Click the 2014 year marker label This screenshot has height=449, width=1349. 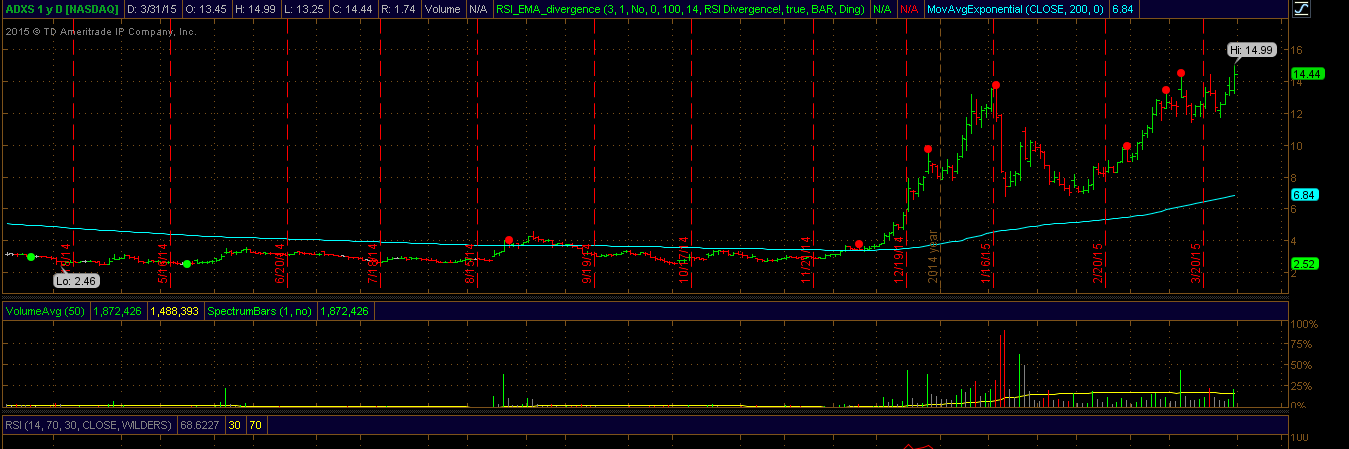[x=933, y=259]
